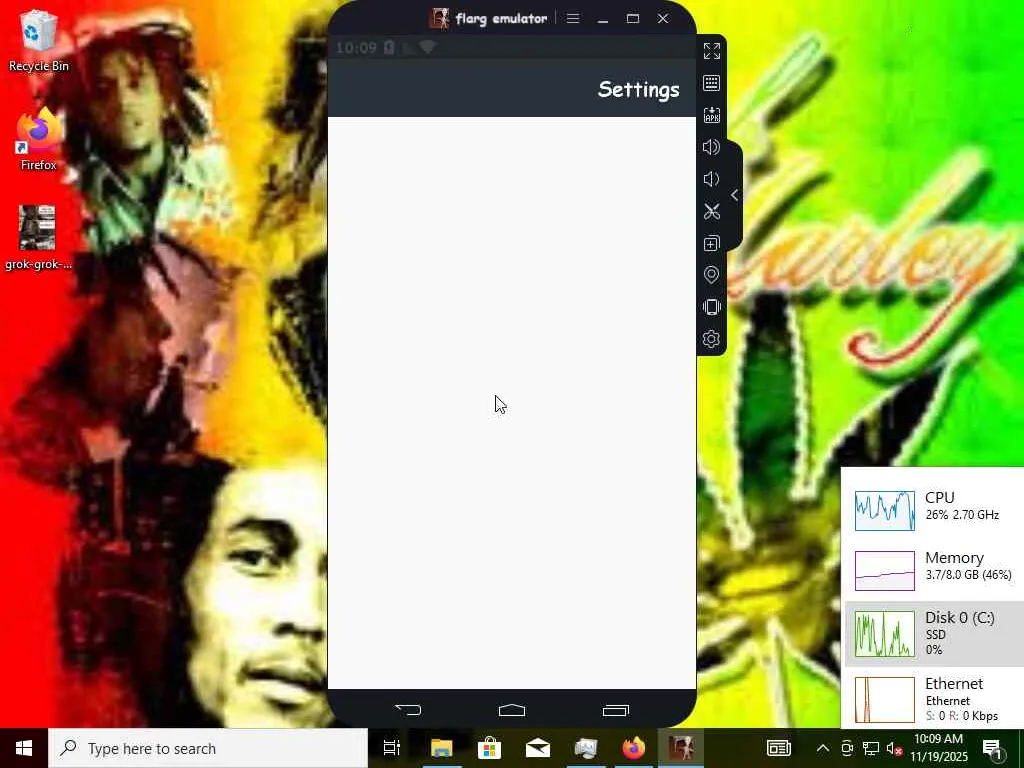The height and width of the screenshot is (768, 1024).
Task: Open File Explorer from the taskbar
Action: (x=441, y=748)
